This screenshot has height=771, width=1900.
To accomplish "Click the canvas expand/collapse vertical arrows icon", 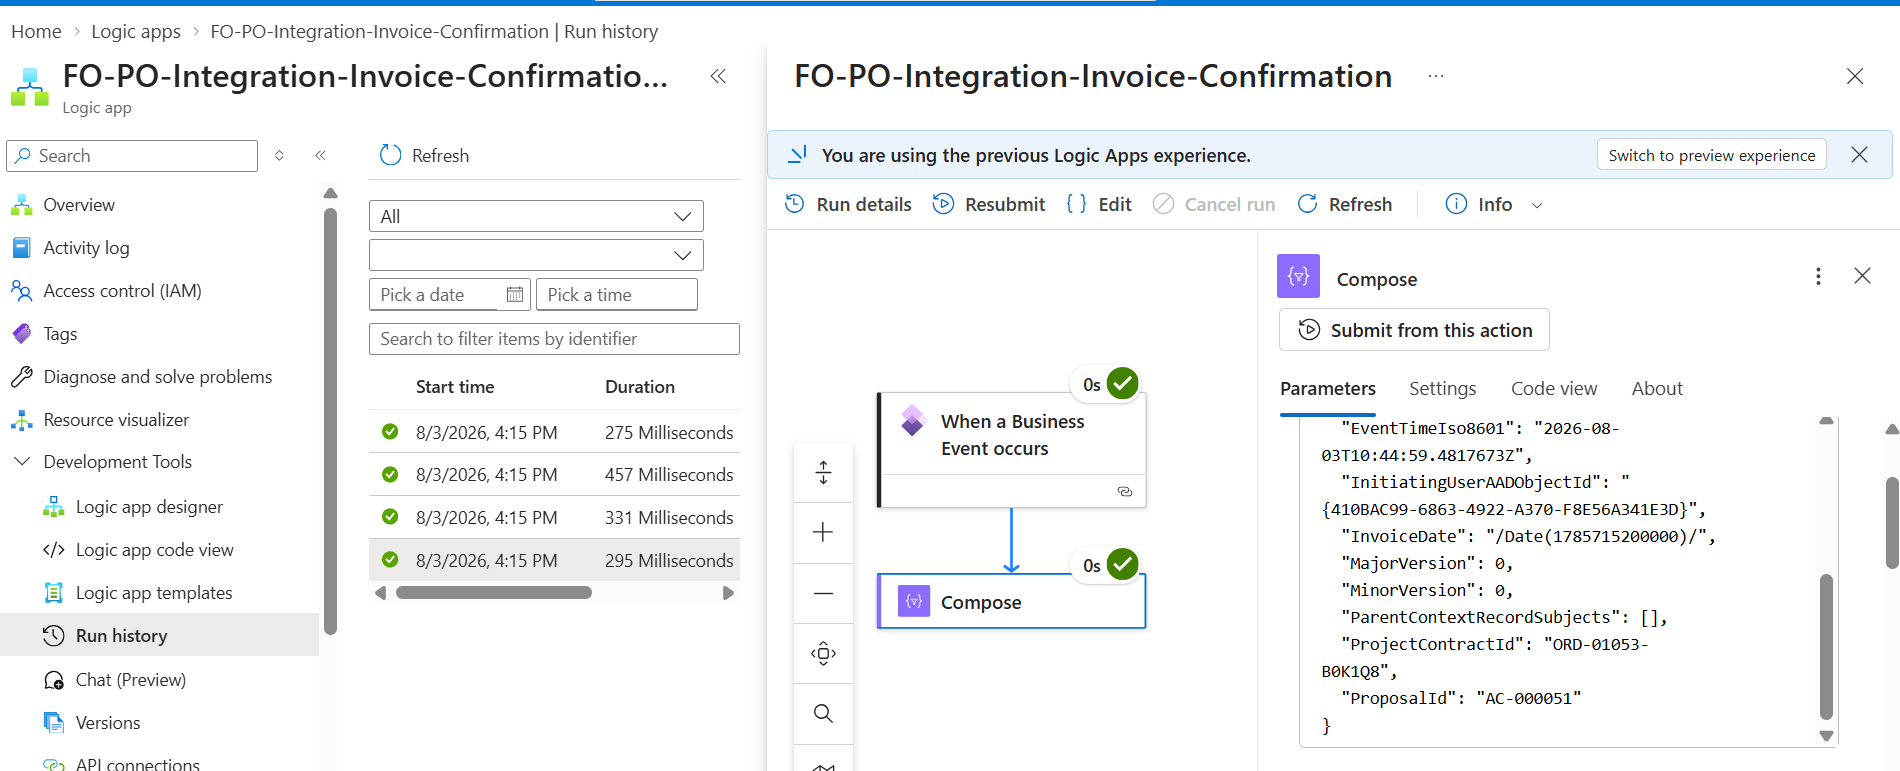I will pyautogui.click(x=823, y=472).
